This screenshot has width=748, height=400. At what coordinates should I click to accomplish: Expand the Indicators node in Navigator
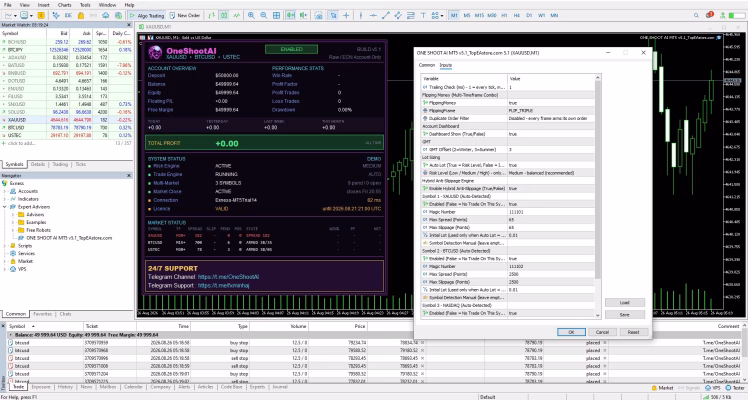[x=5, y=199]
